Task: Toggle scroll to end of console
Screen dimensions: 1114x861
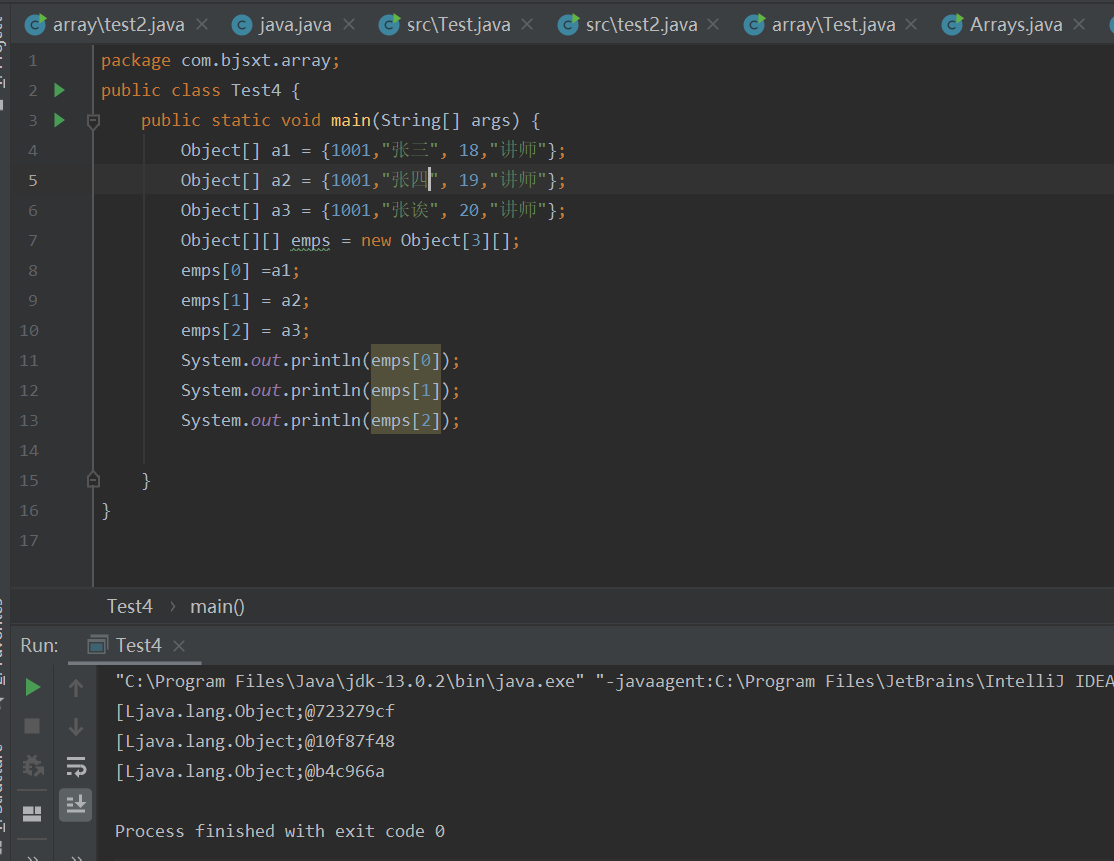Action: point(76,804)
